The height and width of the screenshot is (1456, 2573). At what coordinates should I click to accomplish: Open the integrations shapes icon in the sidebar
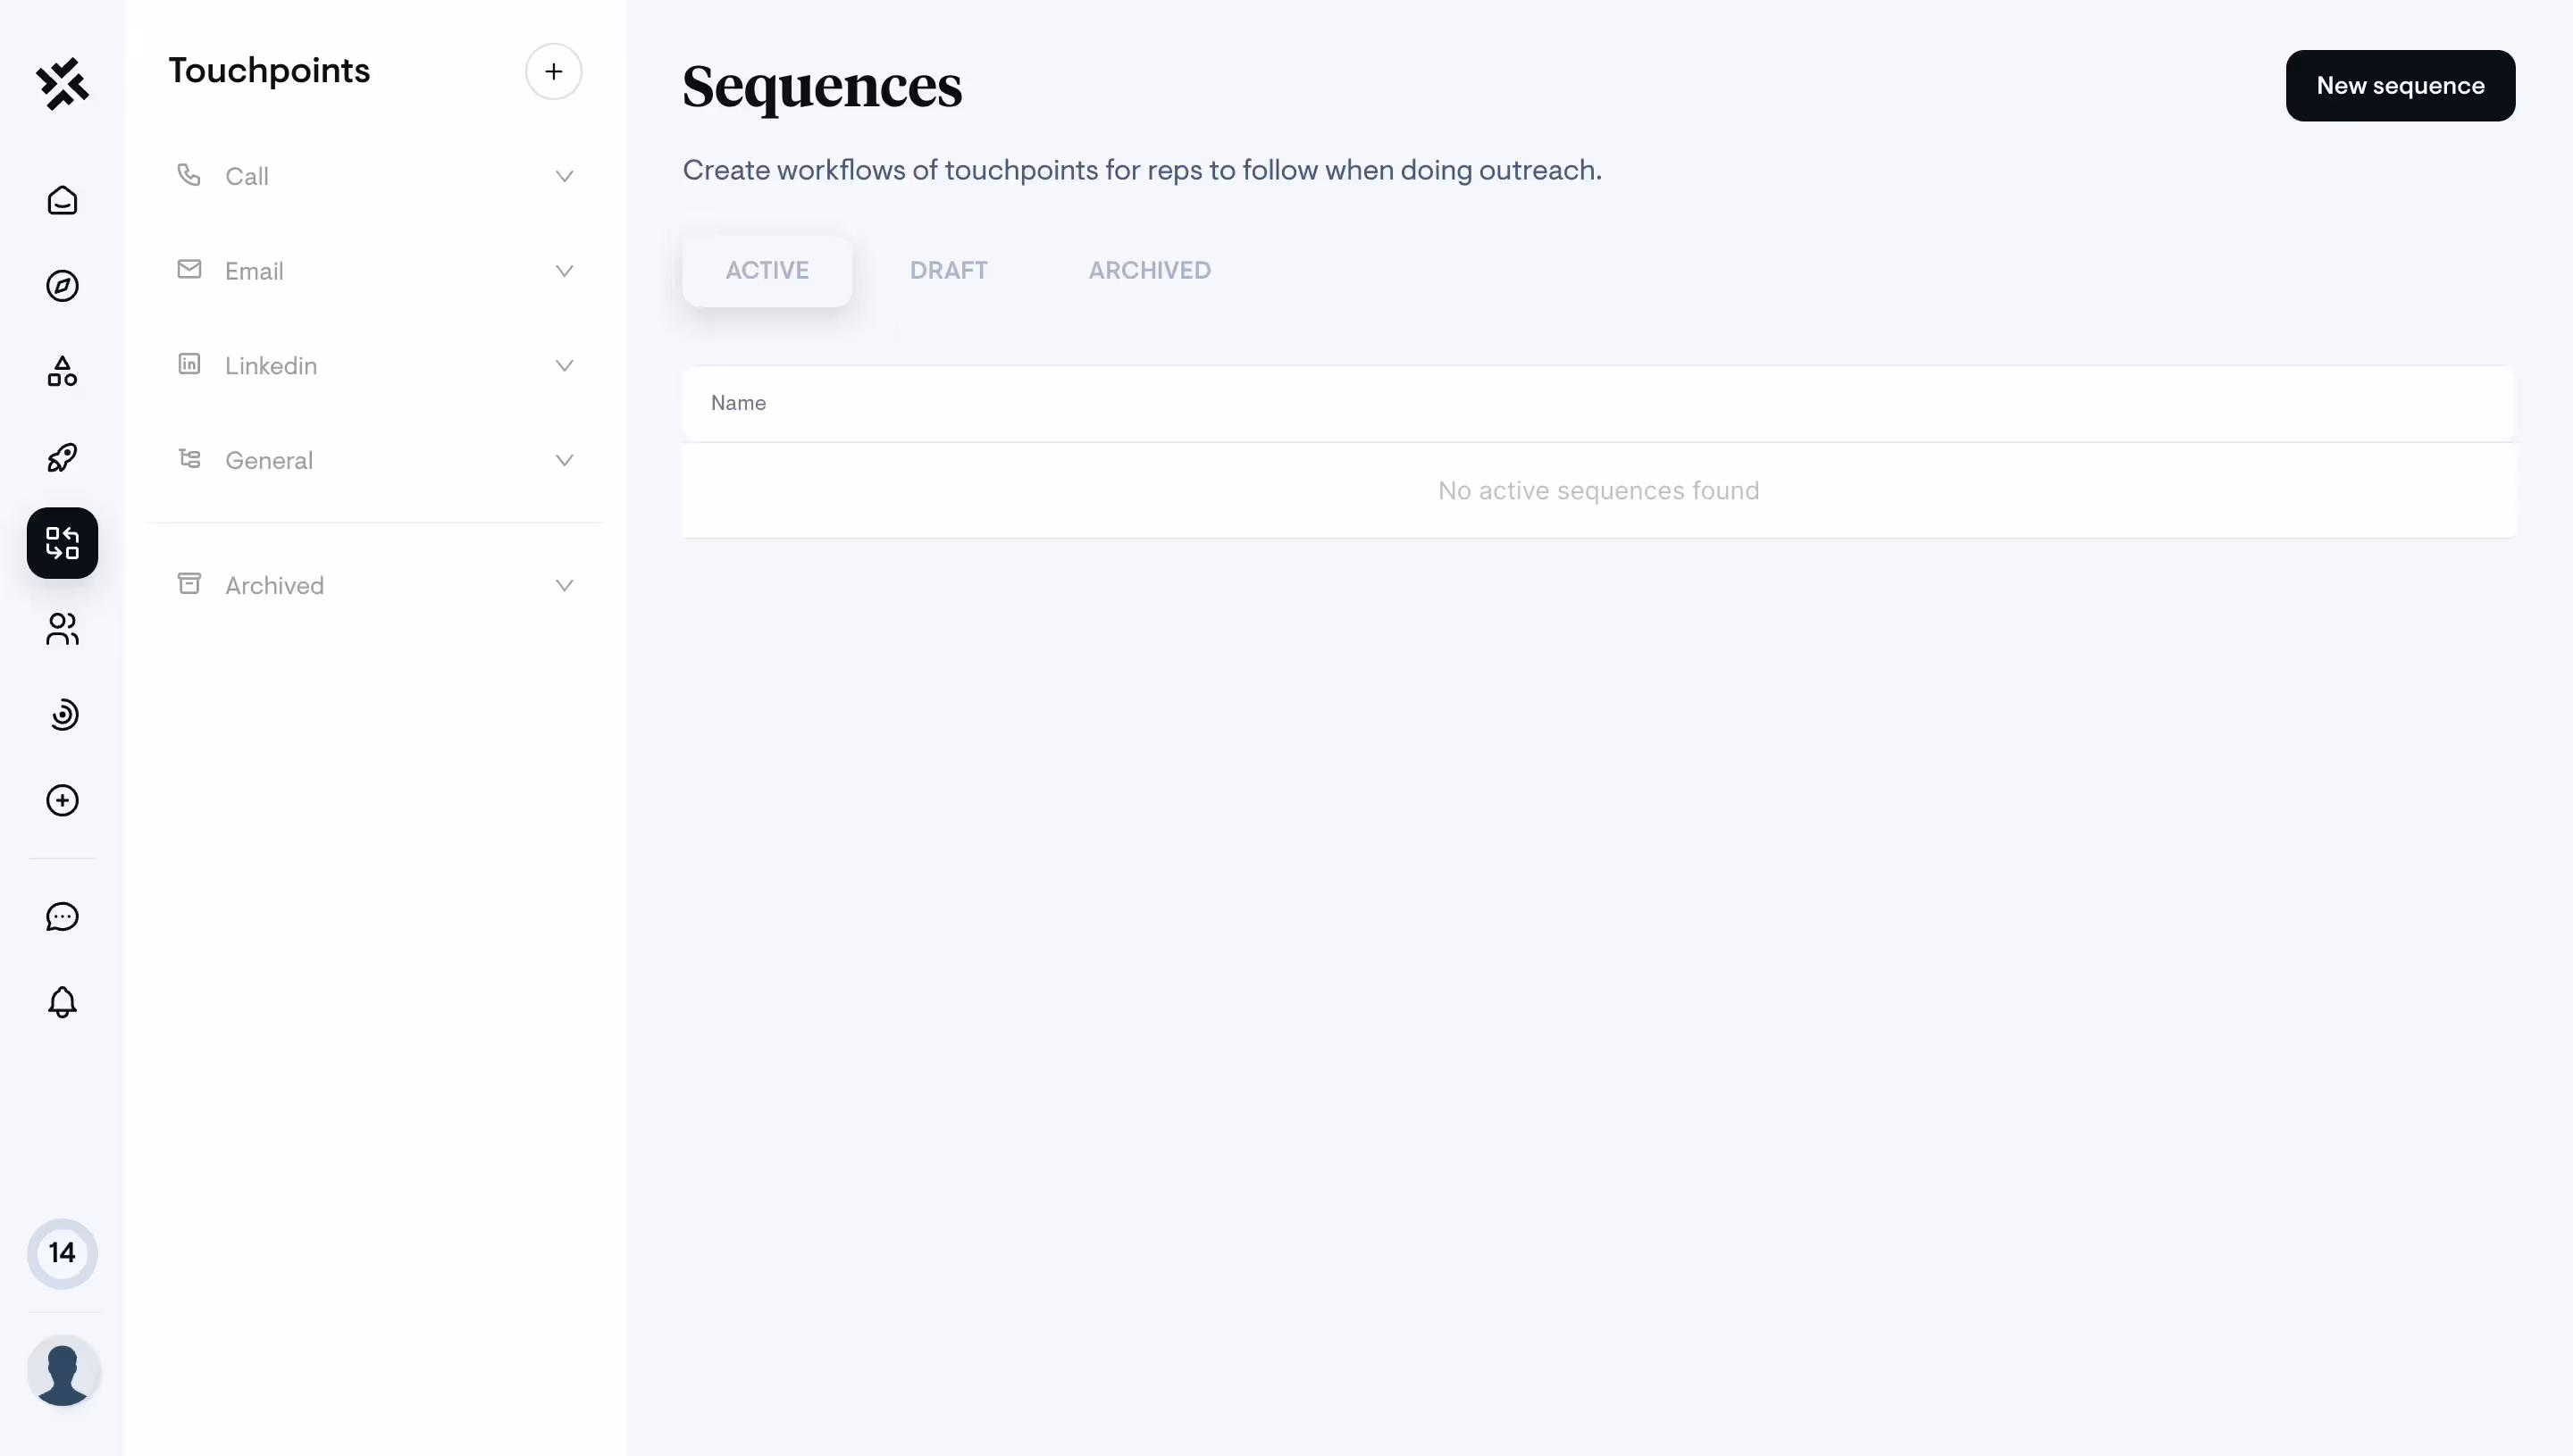[x=62, y=371]
